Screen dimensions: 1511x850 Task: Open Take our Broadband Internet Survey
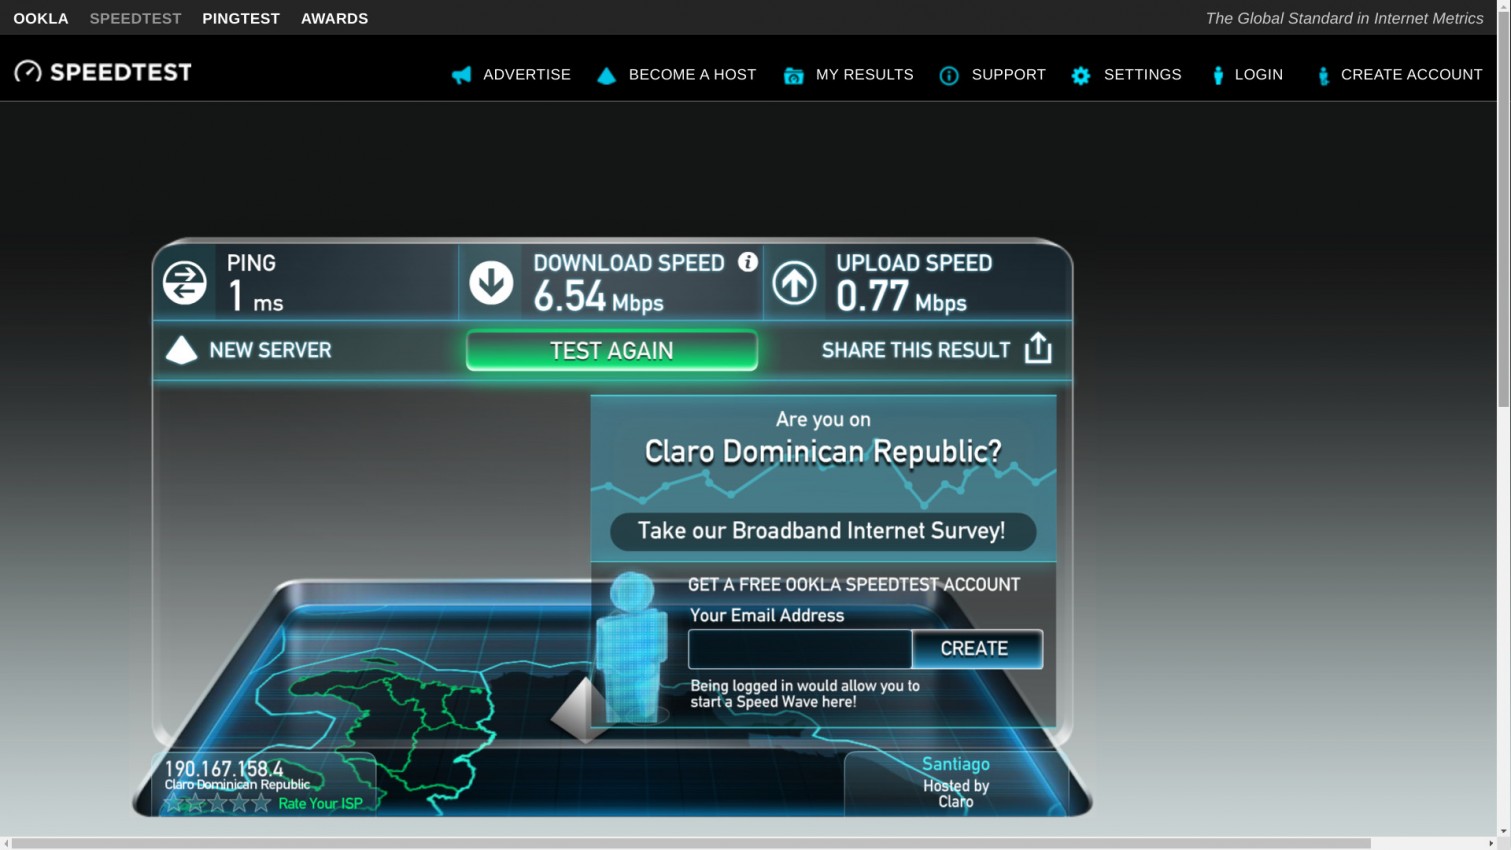[x=823, y=531]
